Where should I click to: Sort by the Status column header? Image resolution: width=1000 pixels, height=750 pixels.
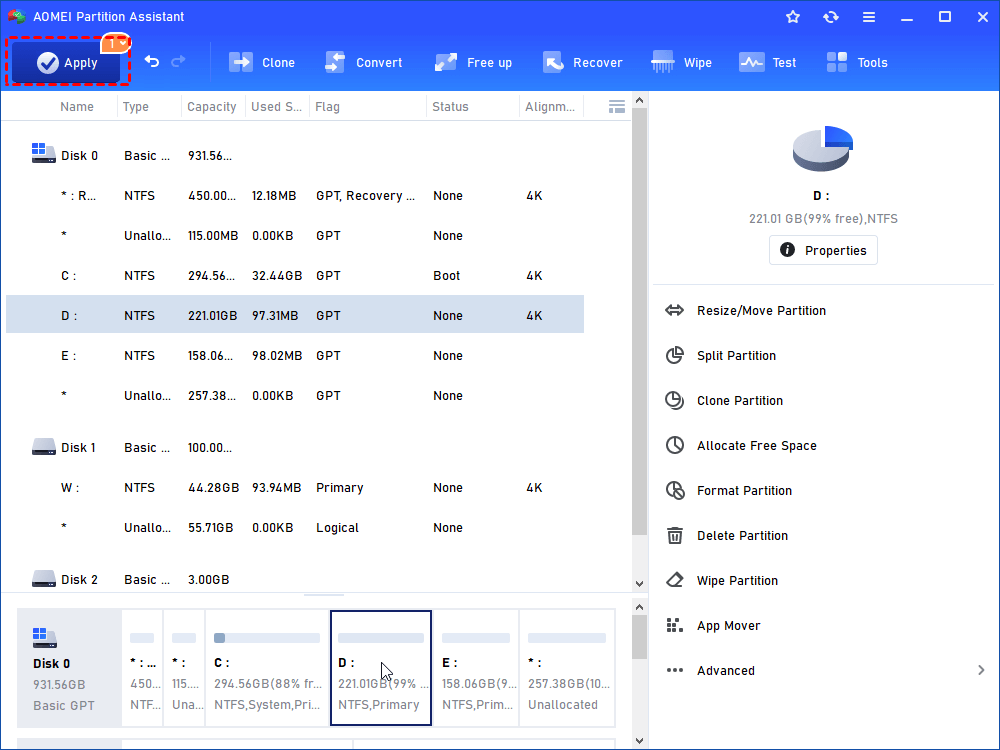pos(450,107)
